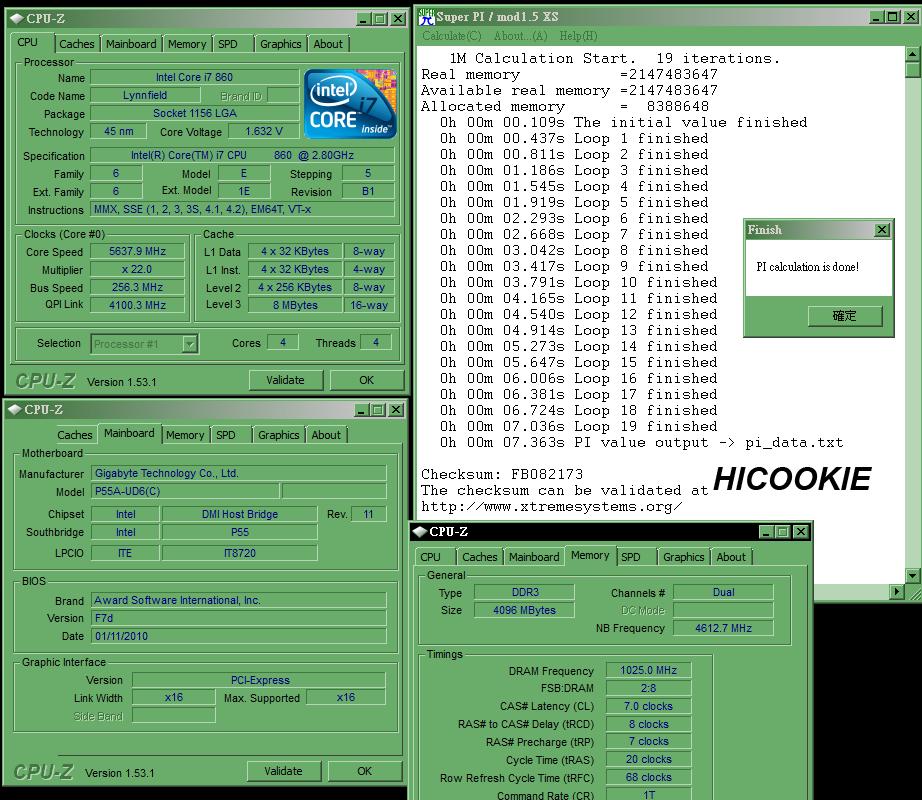This screenshot has height=800, width=922.
Task: Click the QPI Link value 4100.3 MHz
Action: coord(137,305)
